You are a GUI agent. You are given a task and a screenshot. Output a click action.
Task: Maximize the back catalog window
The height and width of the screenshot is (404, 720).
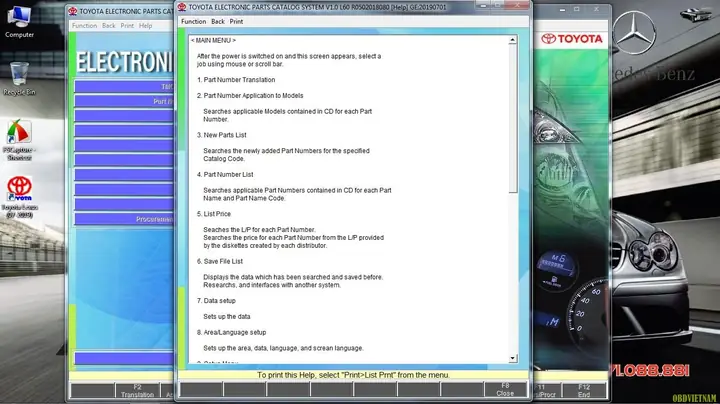577,10
